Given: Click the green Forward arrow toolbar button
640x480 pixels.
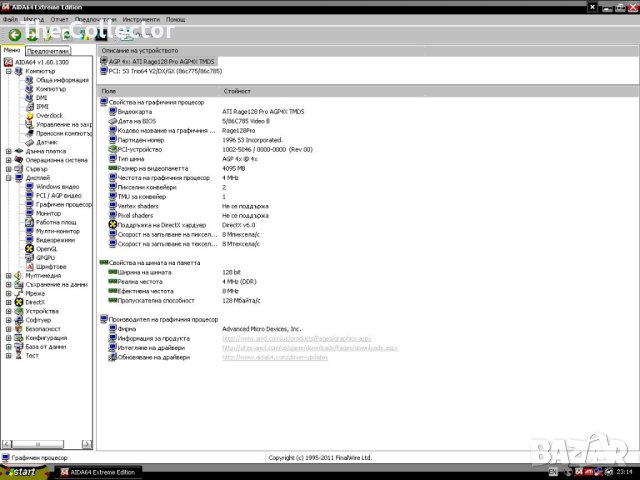Looking at the screenshot, I should [32, 35].
